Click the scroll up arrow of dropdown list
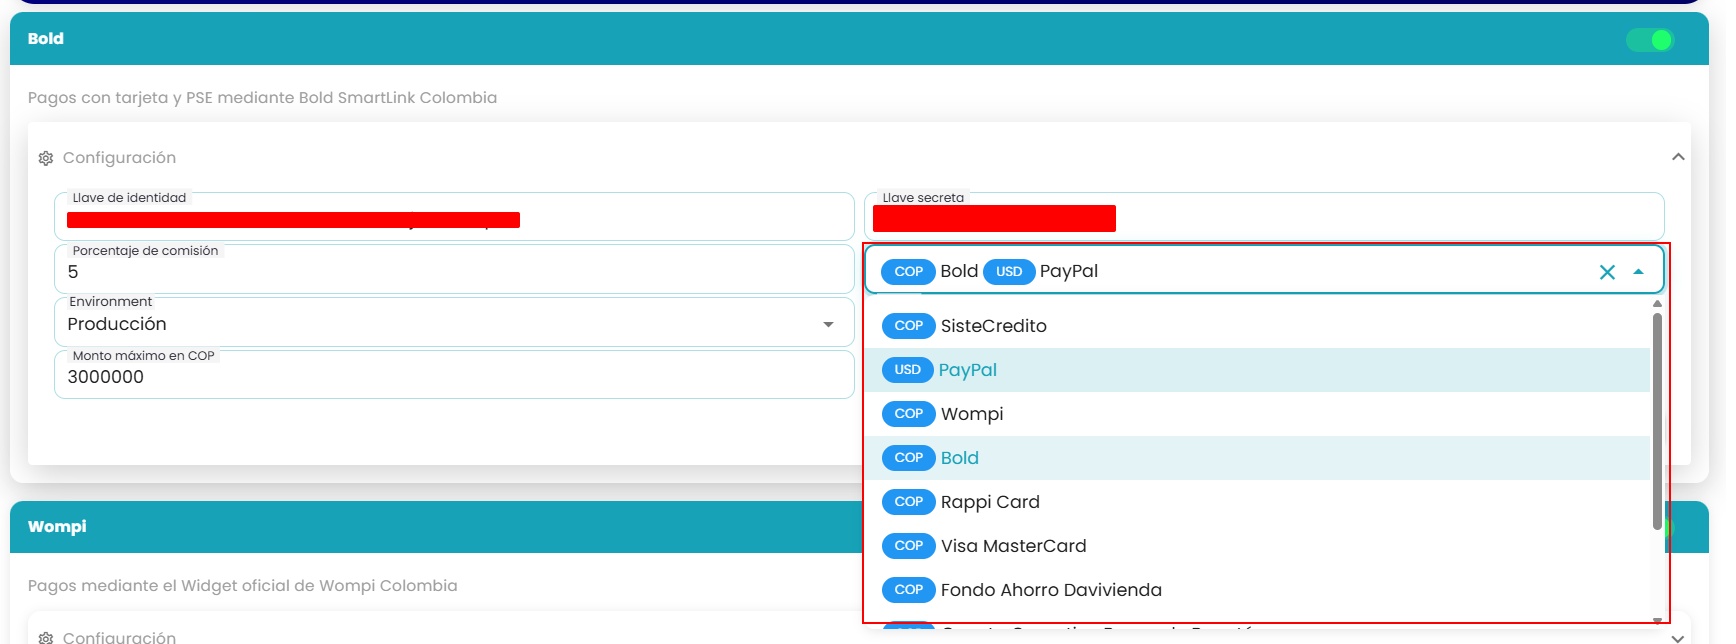 click(1657, 303)
